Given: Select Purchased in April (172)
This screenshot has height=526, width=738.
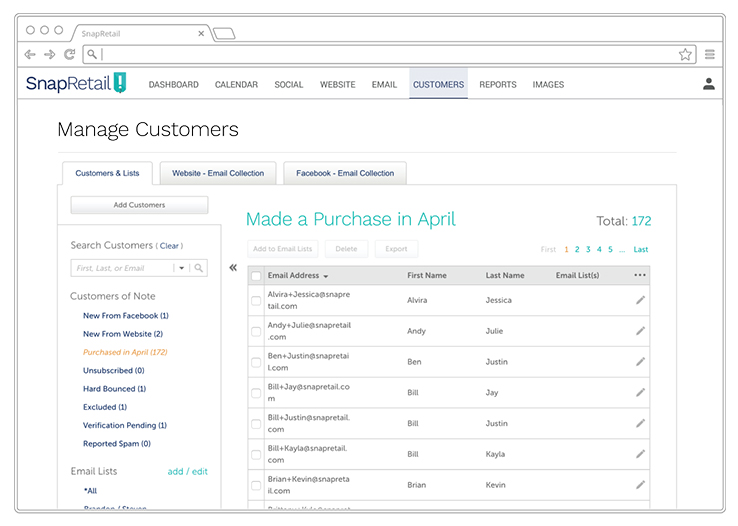Looking at the screenshot, I should coord(125,352).
